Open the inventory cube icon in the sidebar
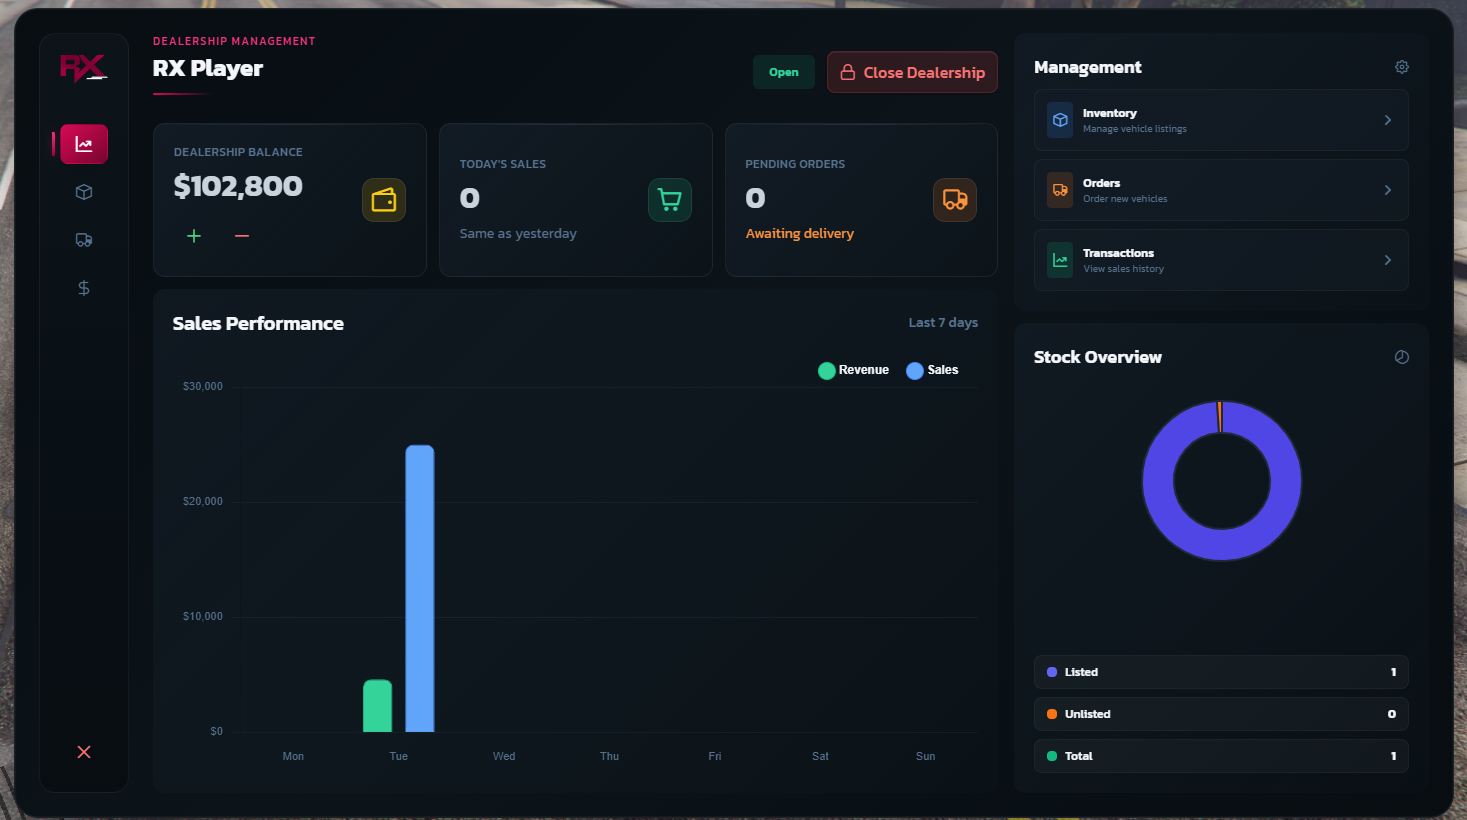This screenshot has width=1467, height=820. (83, 191)
